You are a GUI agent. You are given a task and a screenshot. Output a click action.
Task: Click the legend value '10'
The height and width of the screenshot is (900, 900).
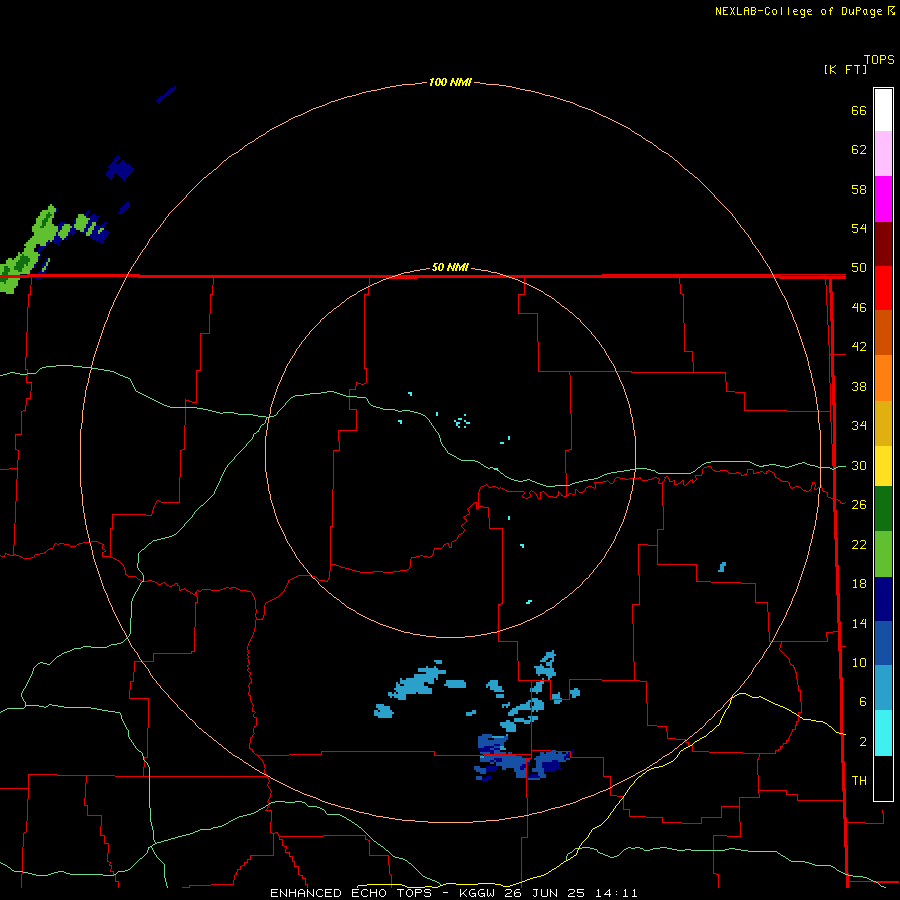pos(859,662)
